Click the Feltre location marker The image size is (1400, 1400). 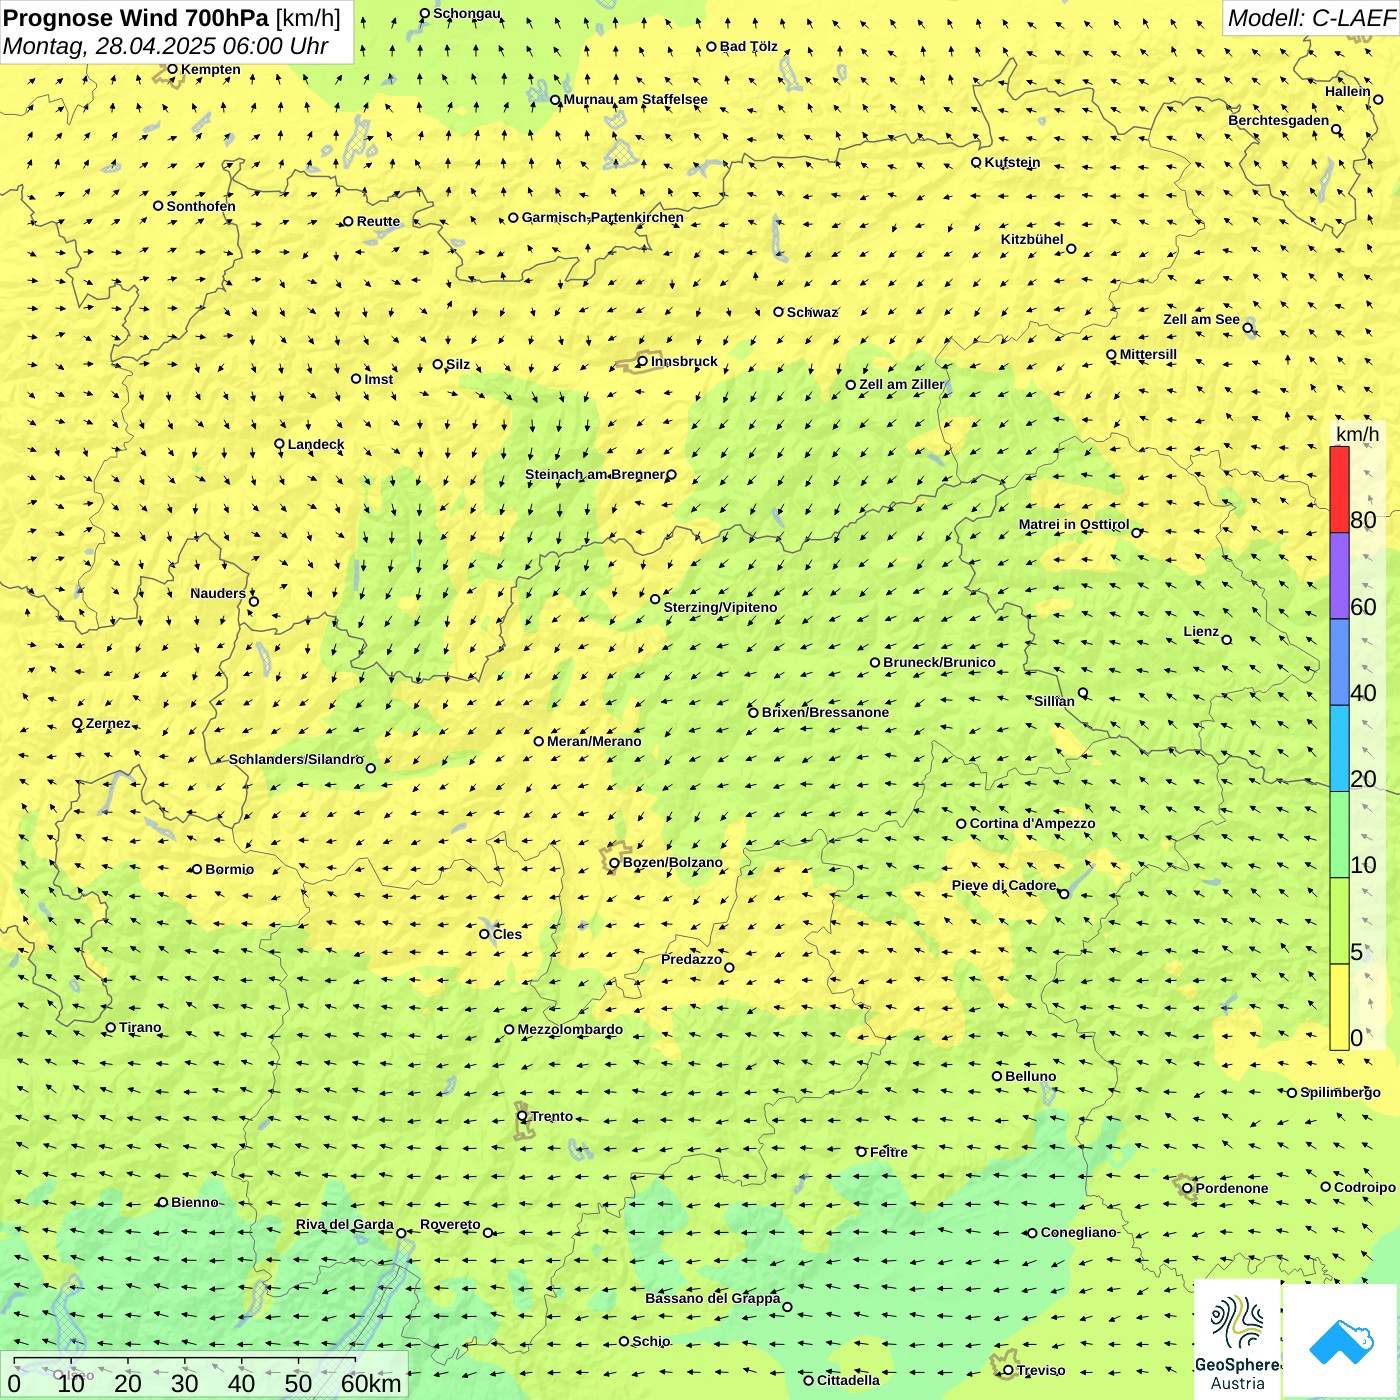862,1152
